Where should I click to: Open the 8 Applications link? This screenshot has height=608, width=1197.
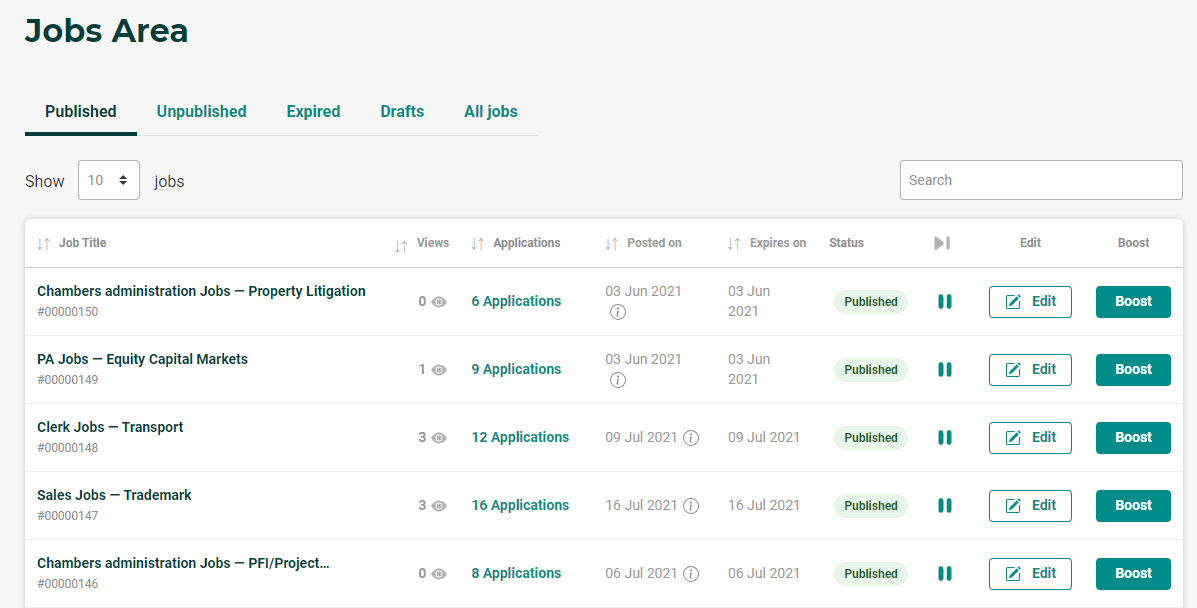point(516,574)
